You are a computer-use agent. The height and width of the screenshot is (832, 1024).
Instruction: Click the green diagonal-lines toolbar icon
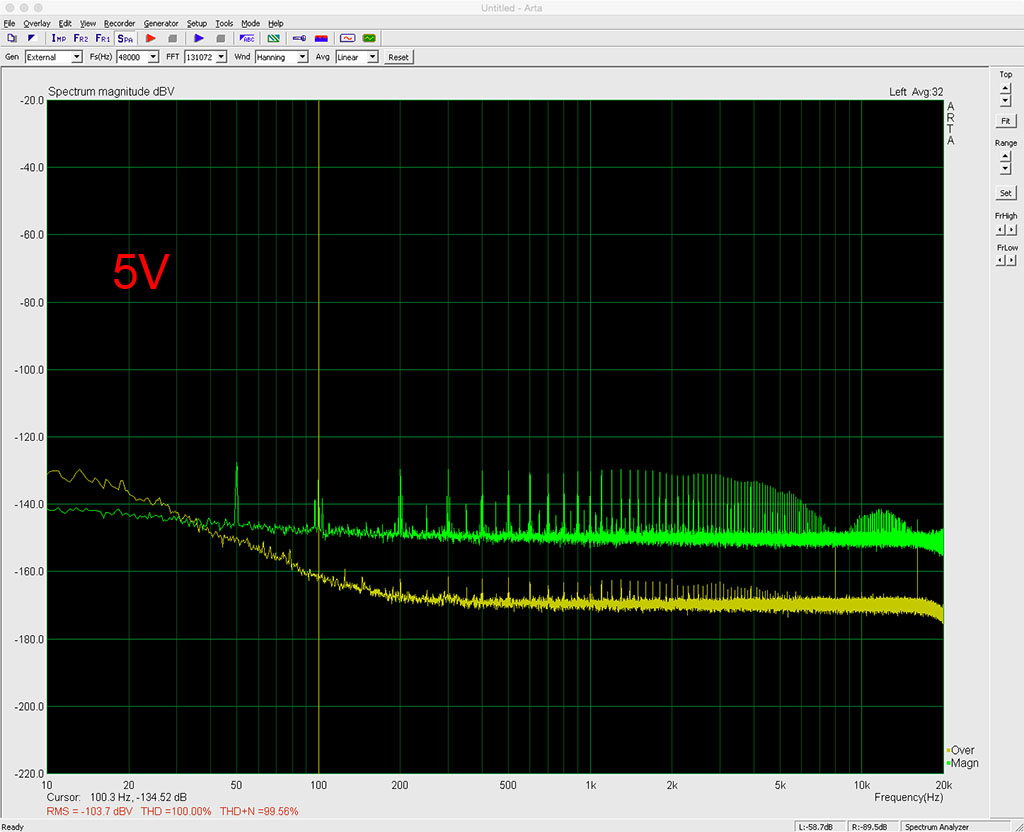(x=274, y=39)
